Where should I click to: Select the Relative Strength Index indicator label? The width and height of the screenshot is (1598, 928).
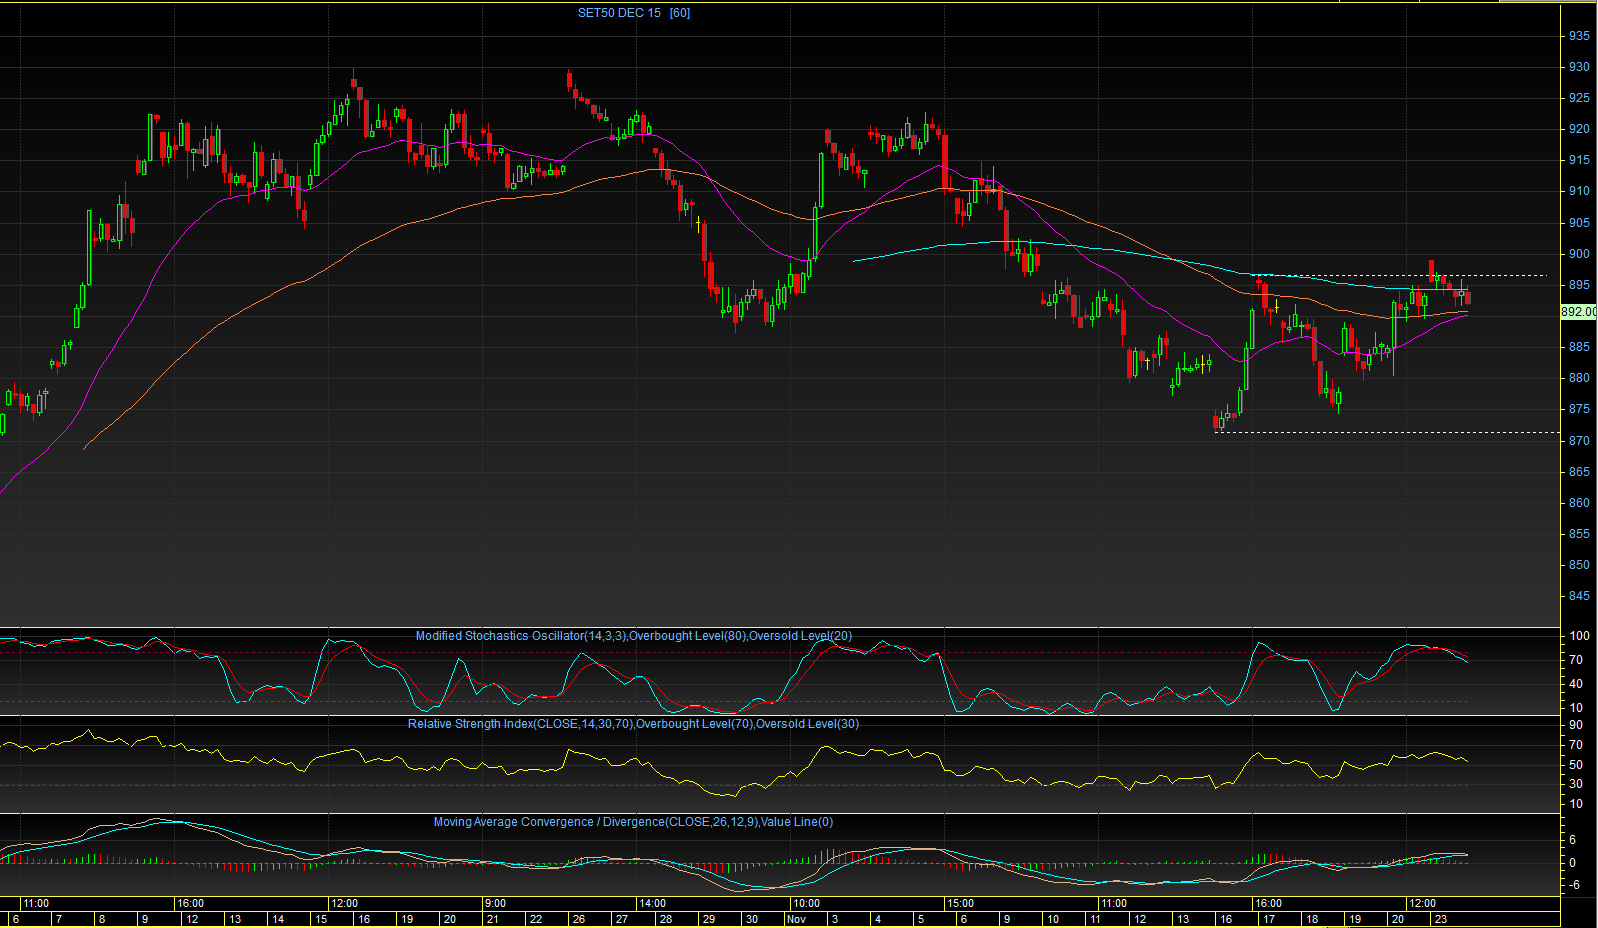[633, 724]
